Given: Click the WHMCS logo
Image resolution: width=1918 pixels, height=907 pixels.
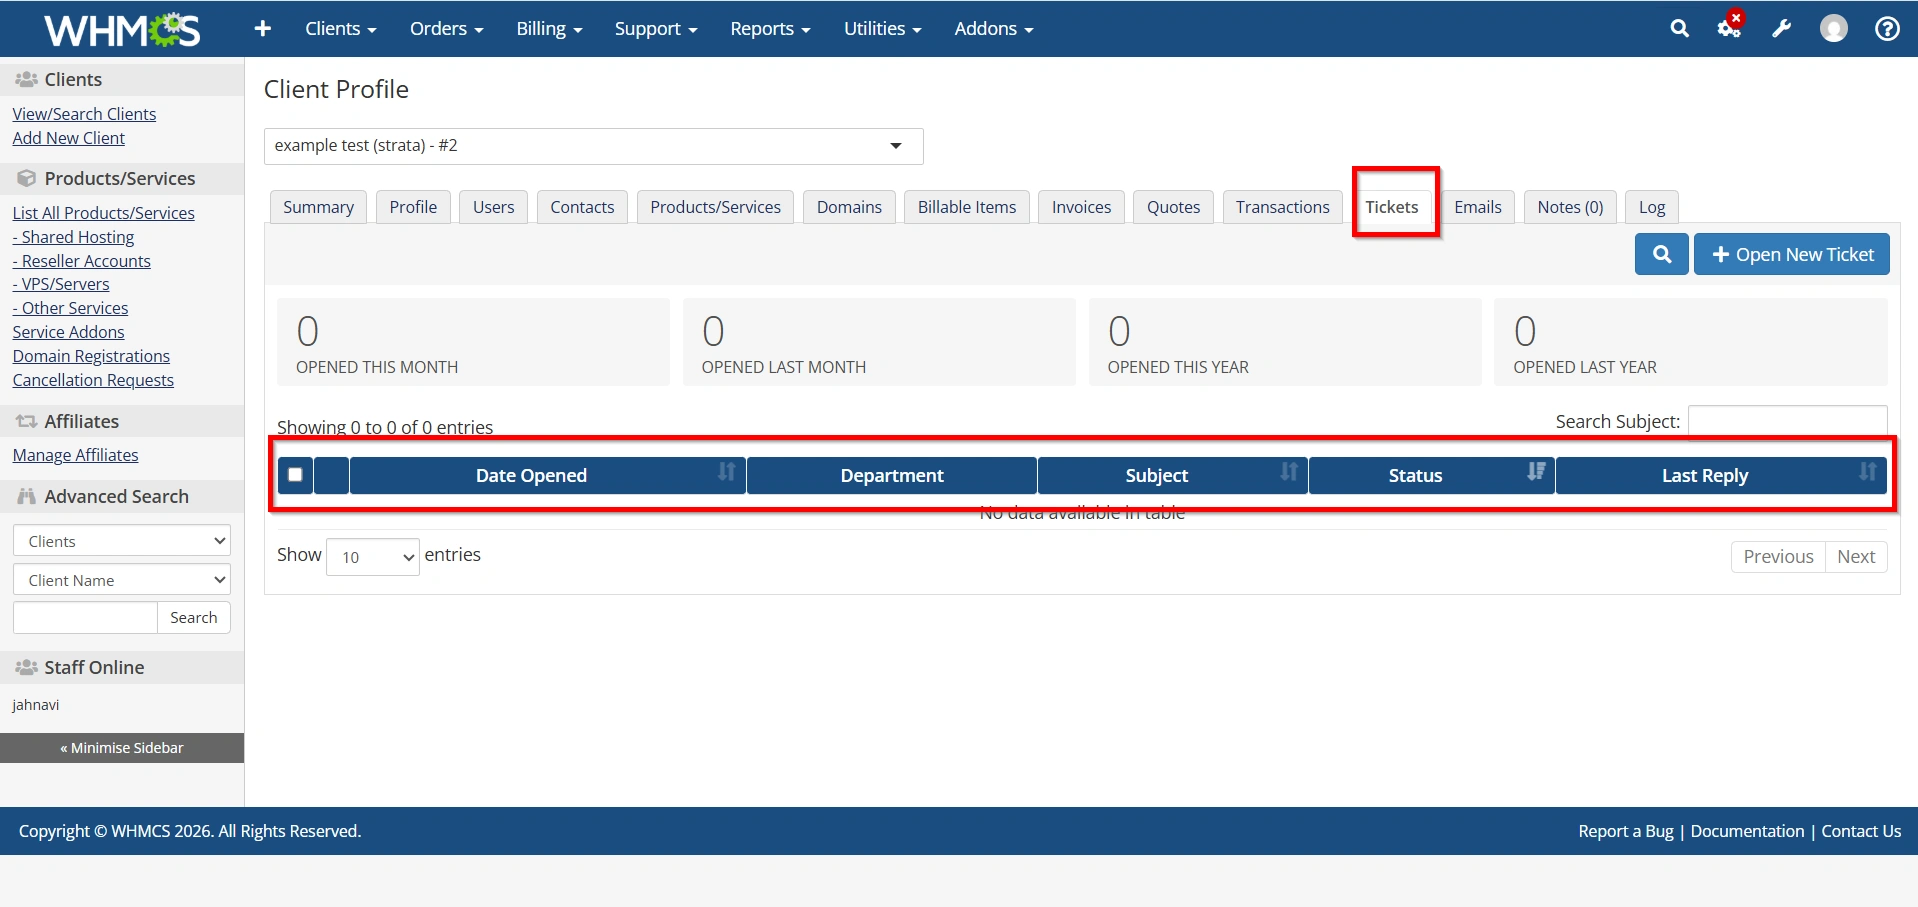Looking at the screenshot, I should tap(122, 29).
